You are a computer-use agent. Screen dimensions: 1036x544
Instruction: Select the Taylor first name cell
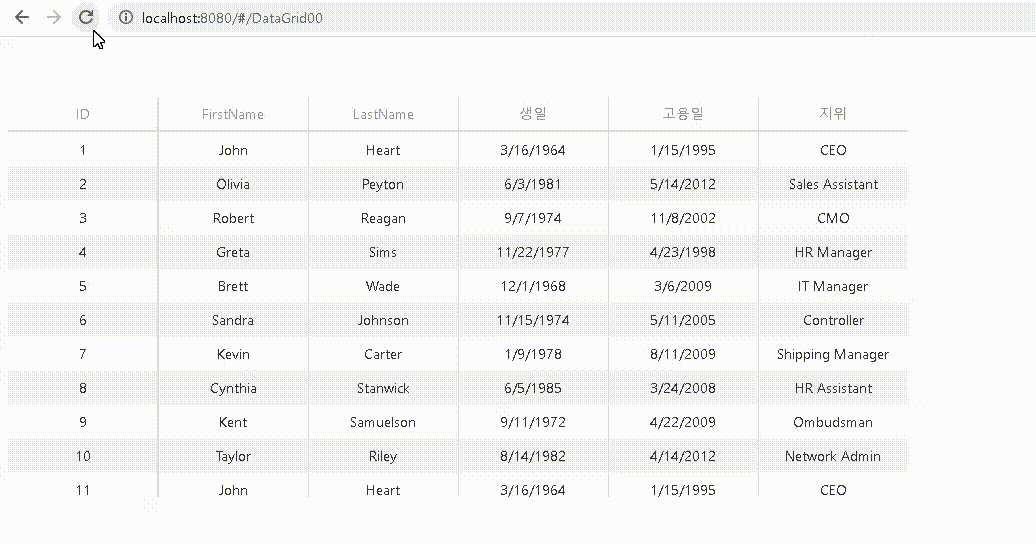[233, 457]
